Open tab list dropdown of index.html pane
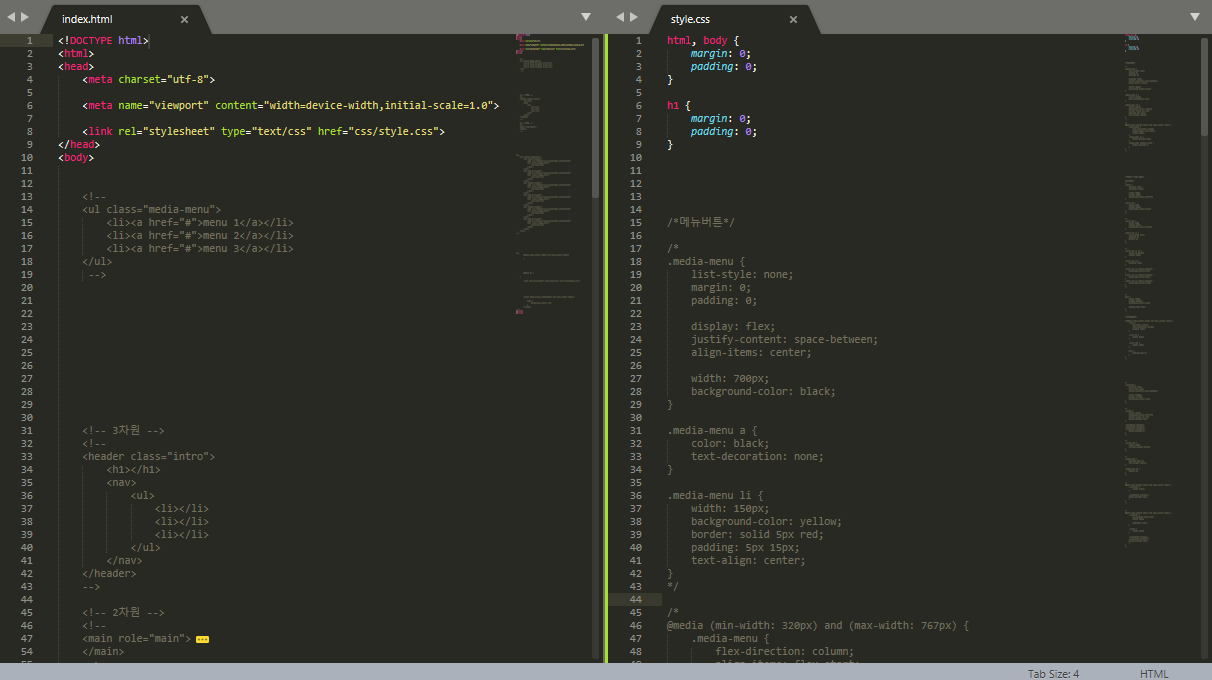 (x=586, y=17)
